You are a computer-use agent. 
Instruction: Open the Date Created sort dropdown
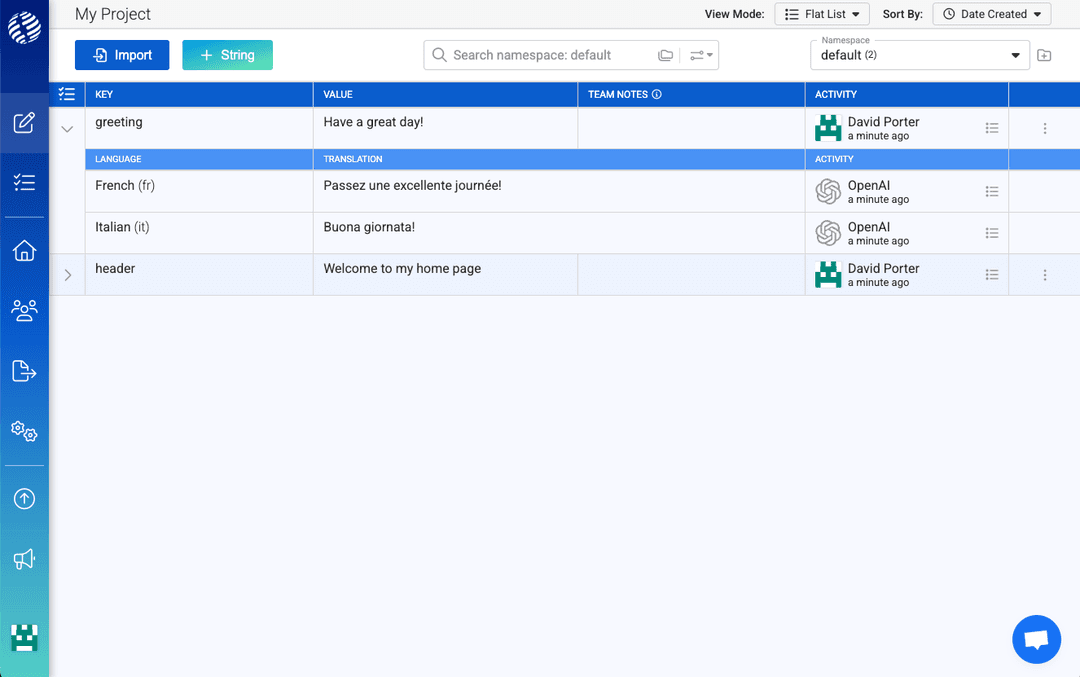click(990, 14)
